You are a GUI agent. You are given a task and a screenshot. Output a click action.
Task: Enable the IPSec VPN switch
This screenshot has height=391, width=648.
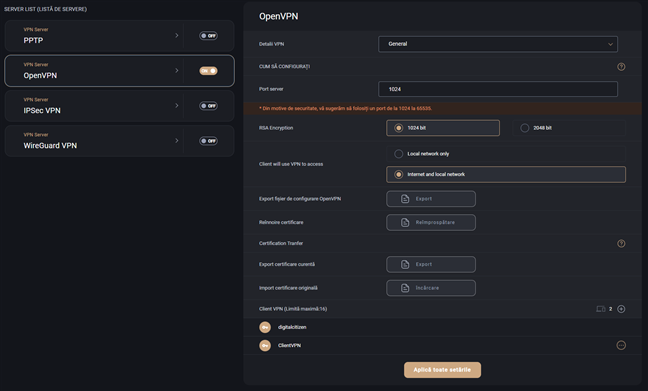click(208, 106)
